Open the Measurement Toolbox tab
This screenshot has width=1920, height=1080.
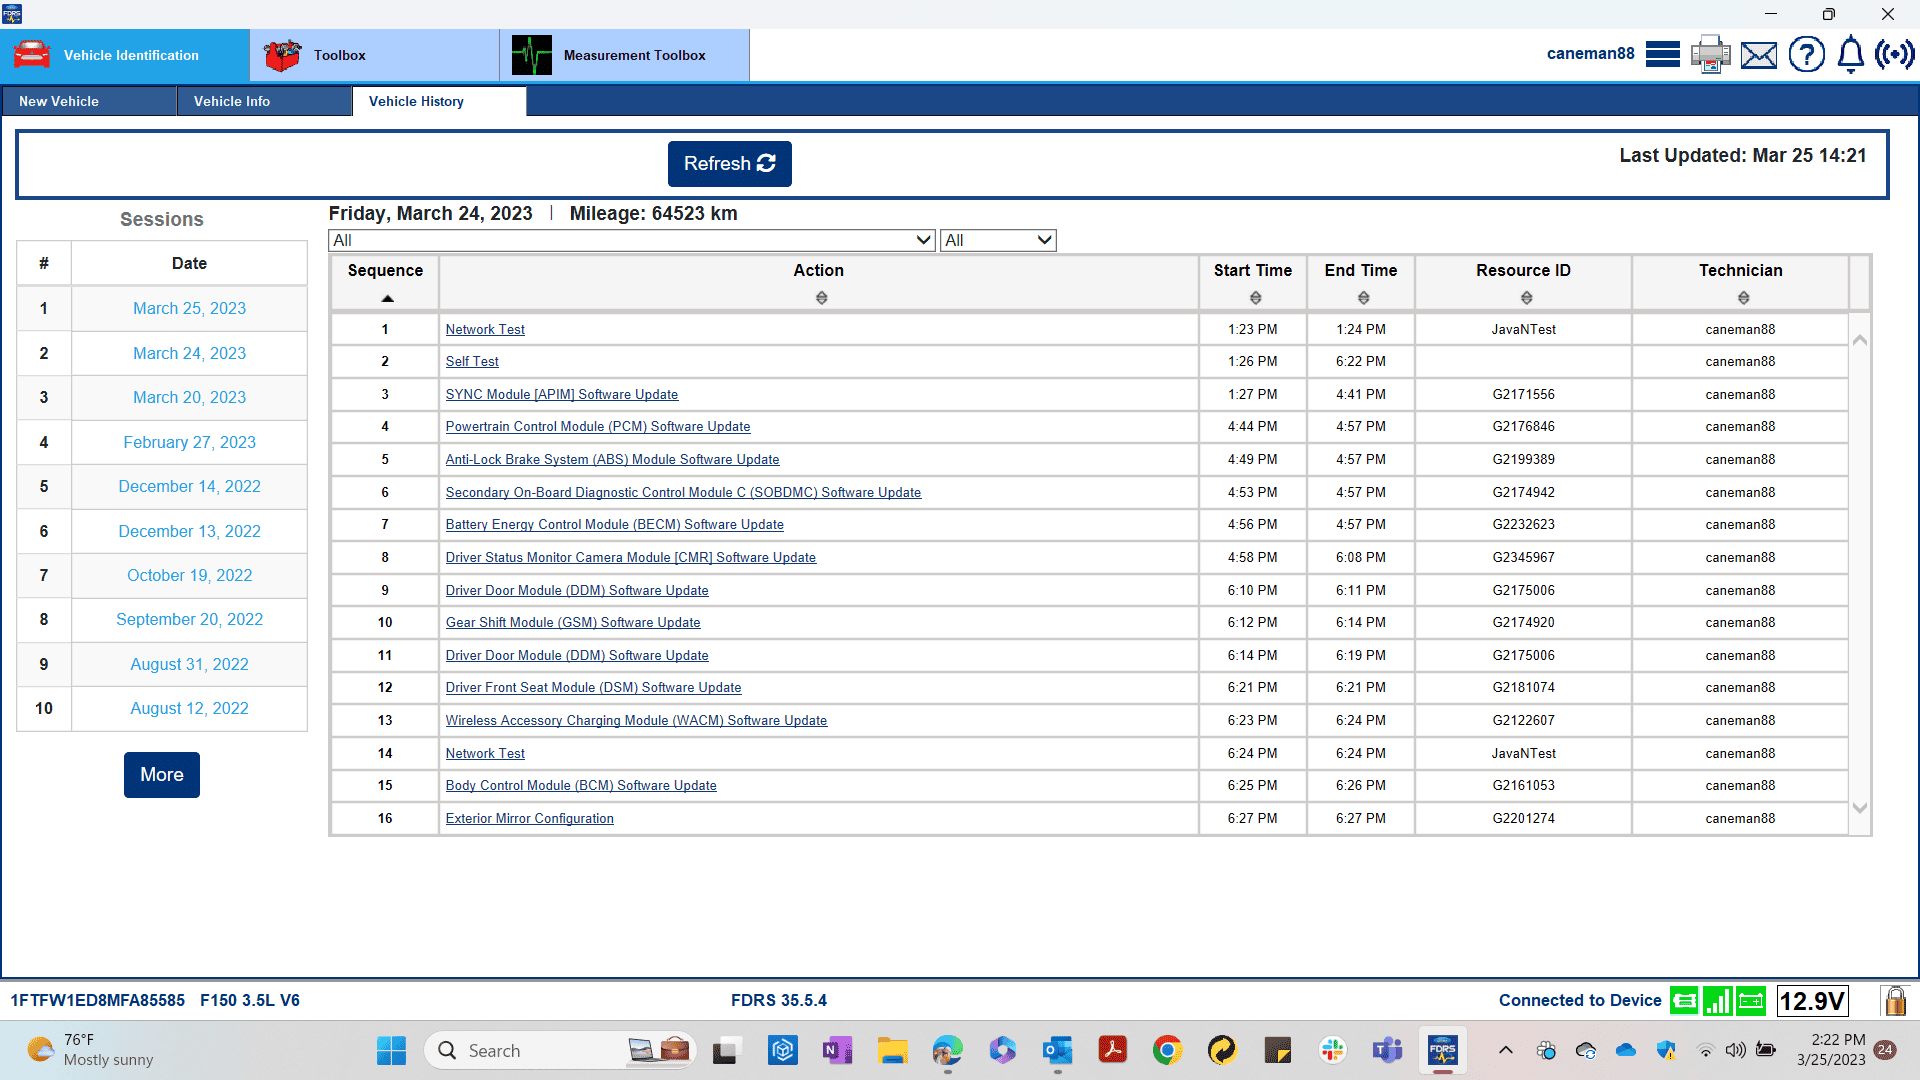click(x=624, y=55)
